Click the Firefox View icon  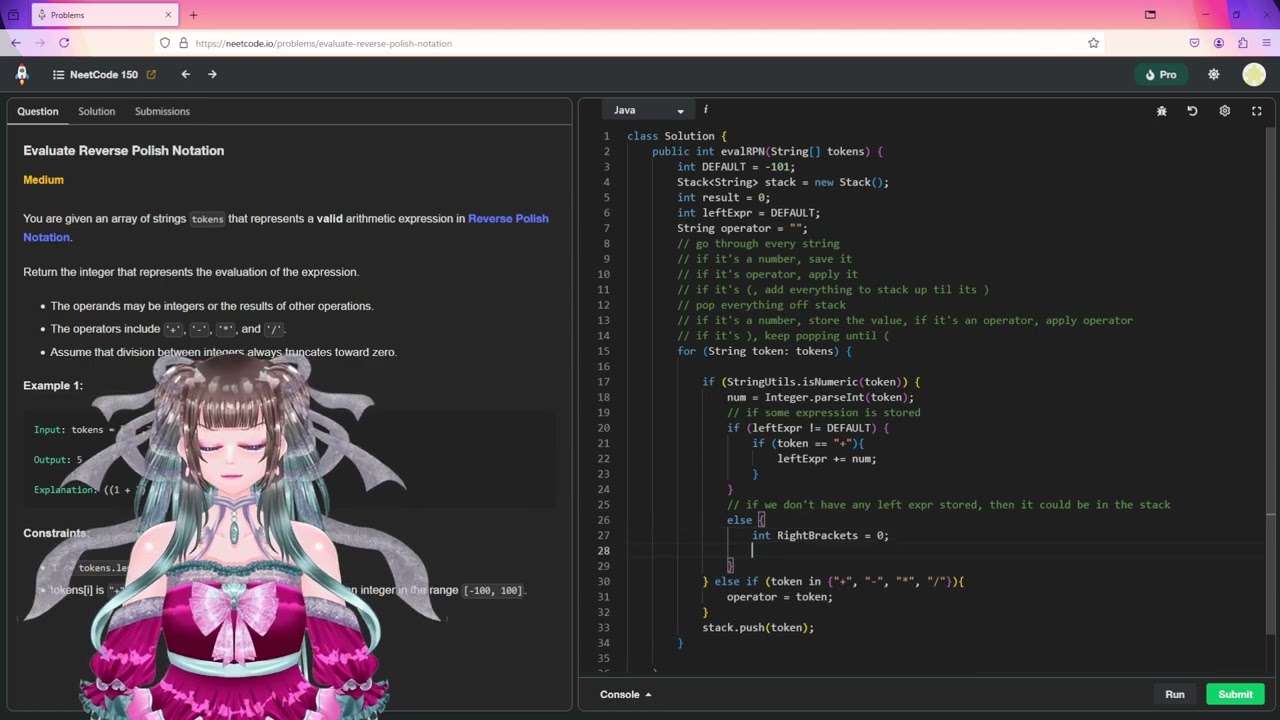tap(13, 15)
